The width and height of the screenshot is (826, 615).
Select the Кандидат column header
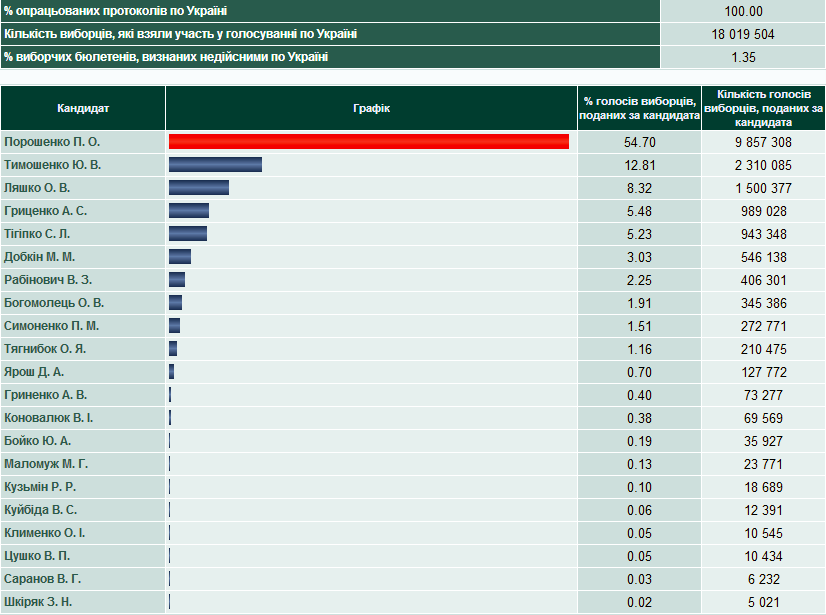click(x=83, y=108)
